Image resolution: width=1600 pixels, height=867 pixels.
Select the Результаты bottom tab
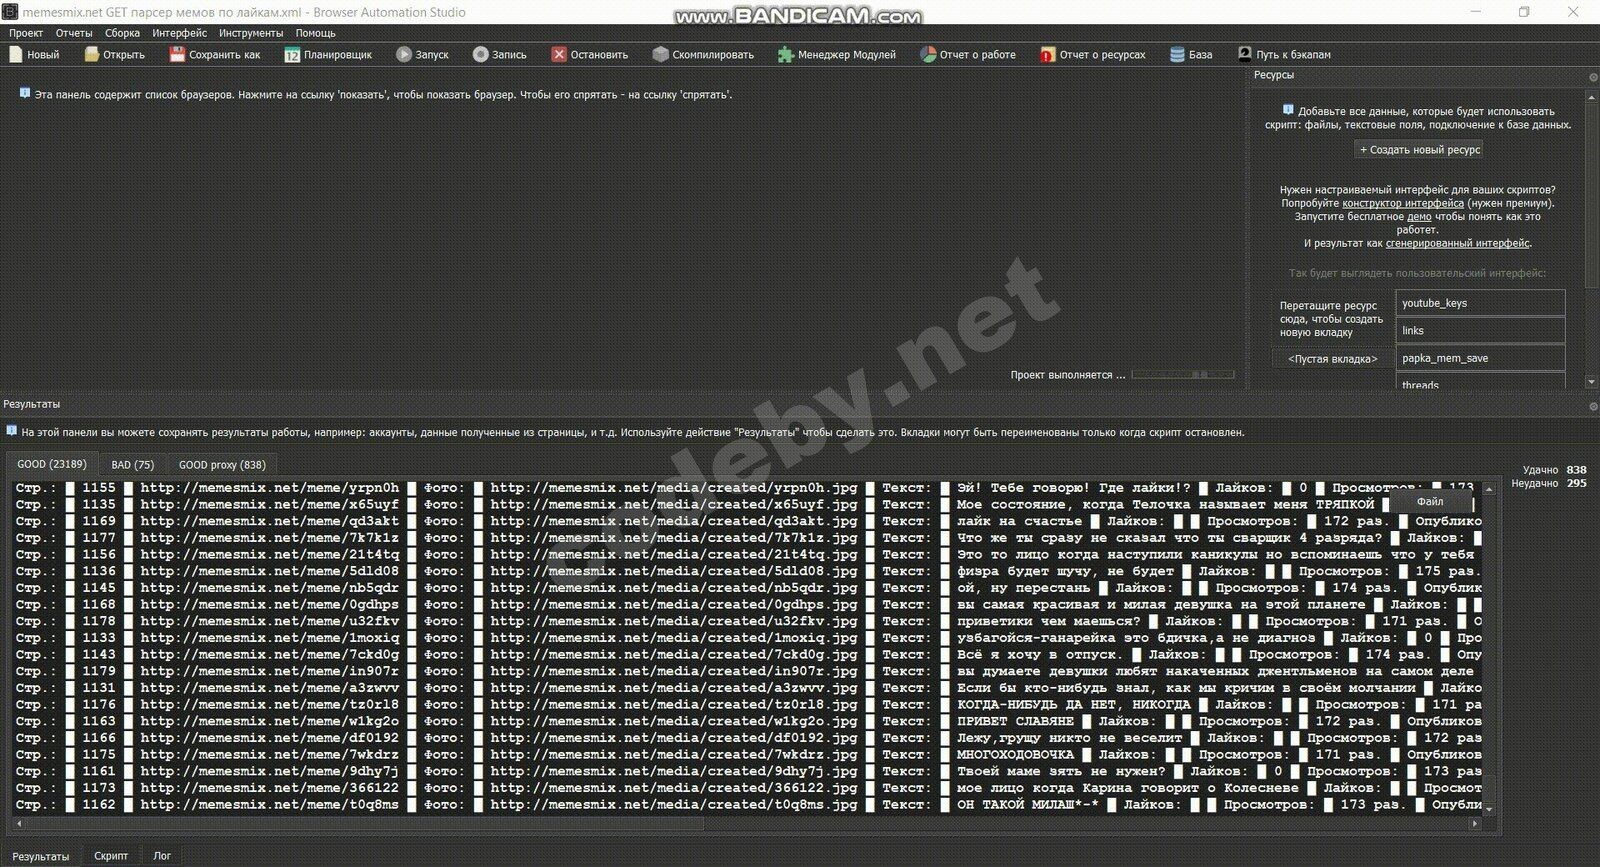41,856
